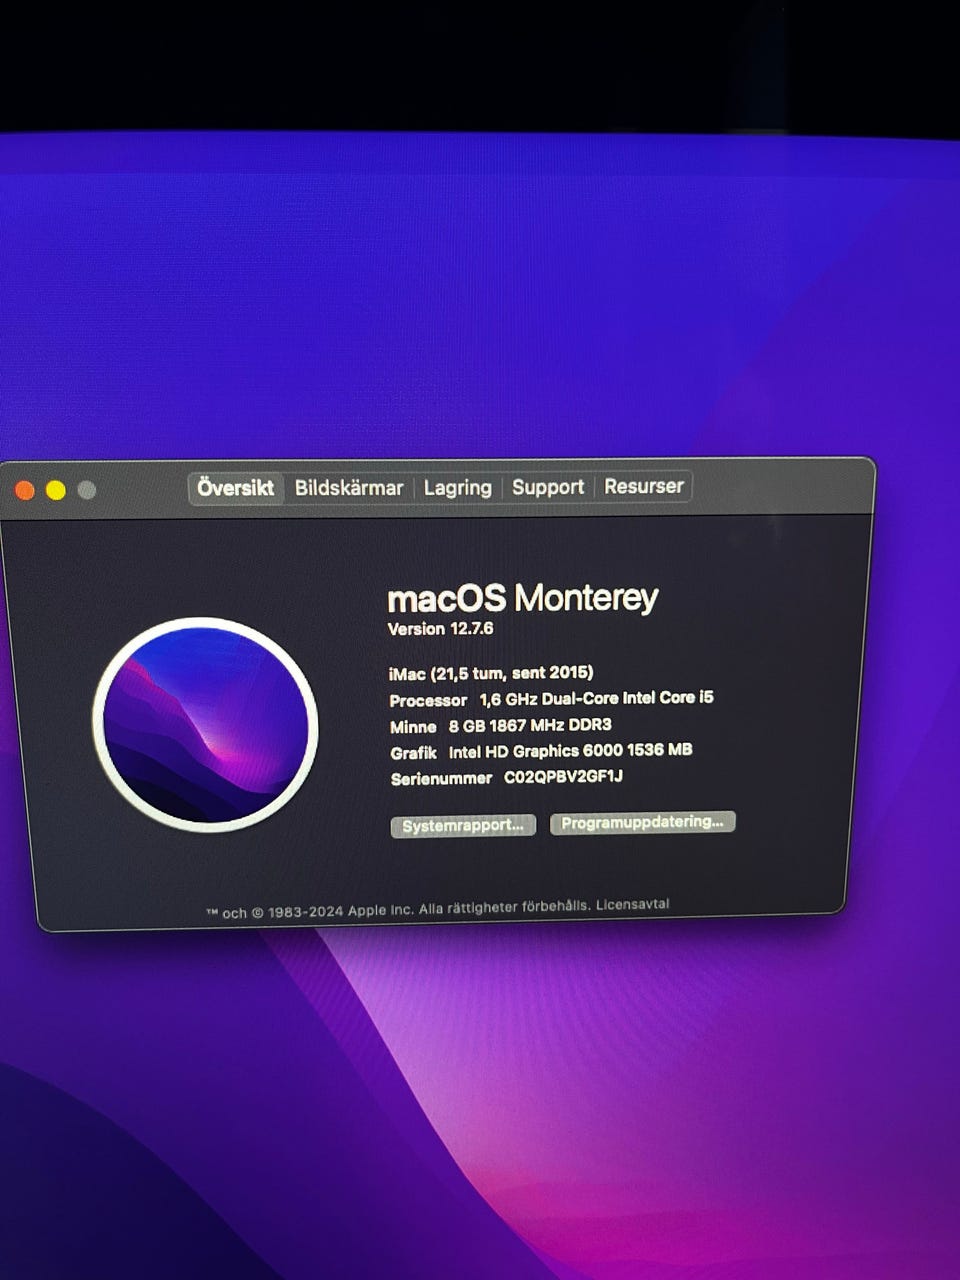Select the Översikt tab
This screenshot has width=960, height=1280.
click(235, 488)
